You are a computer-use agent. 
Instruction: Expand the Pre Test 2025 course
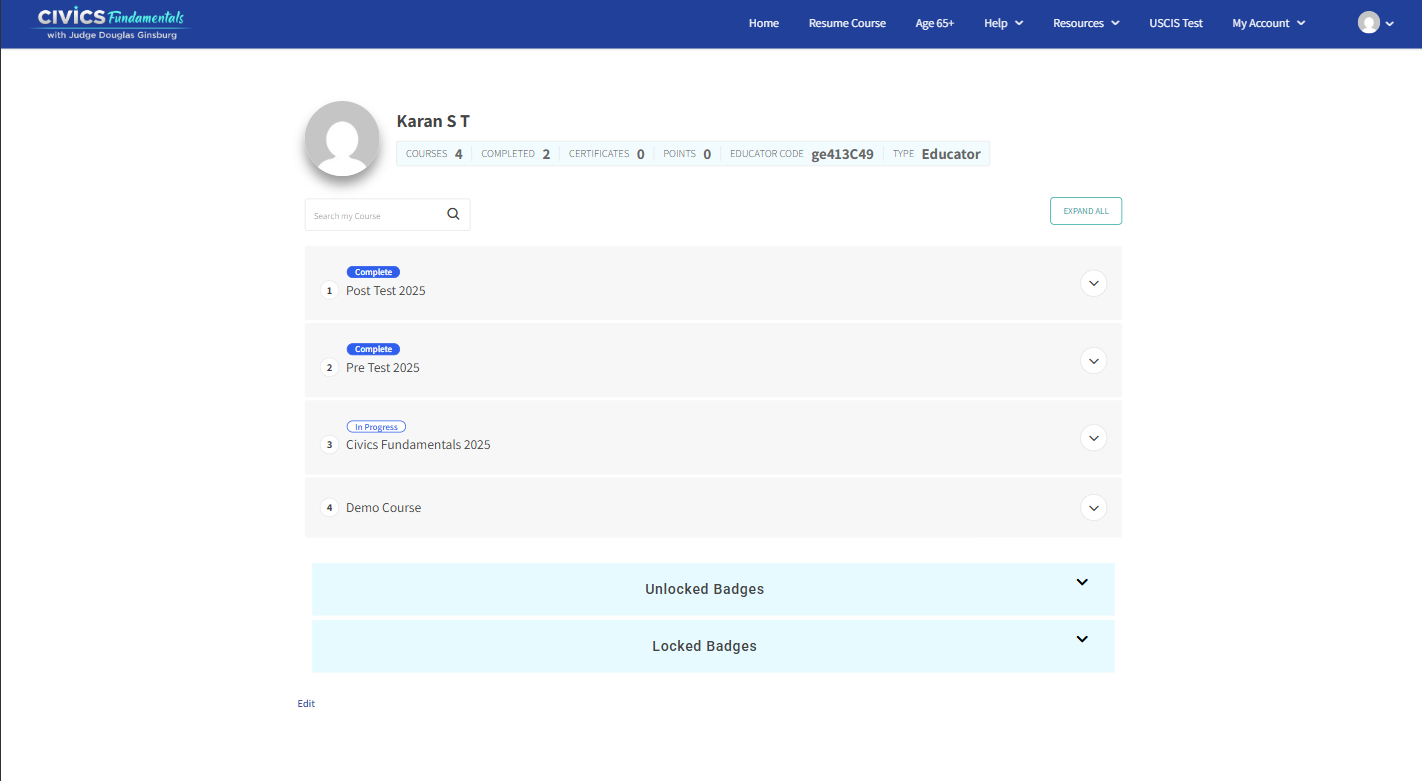pyautogui.click(x=1093, y=361)
